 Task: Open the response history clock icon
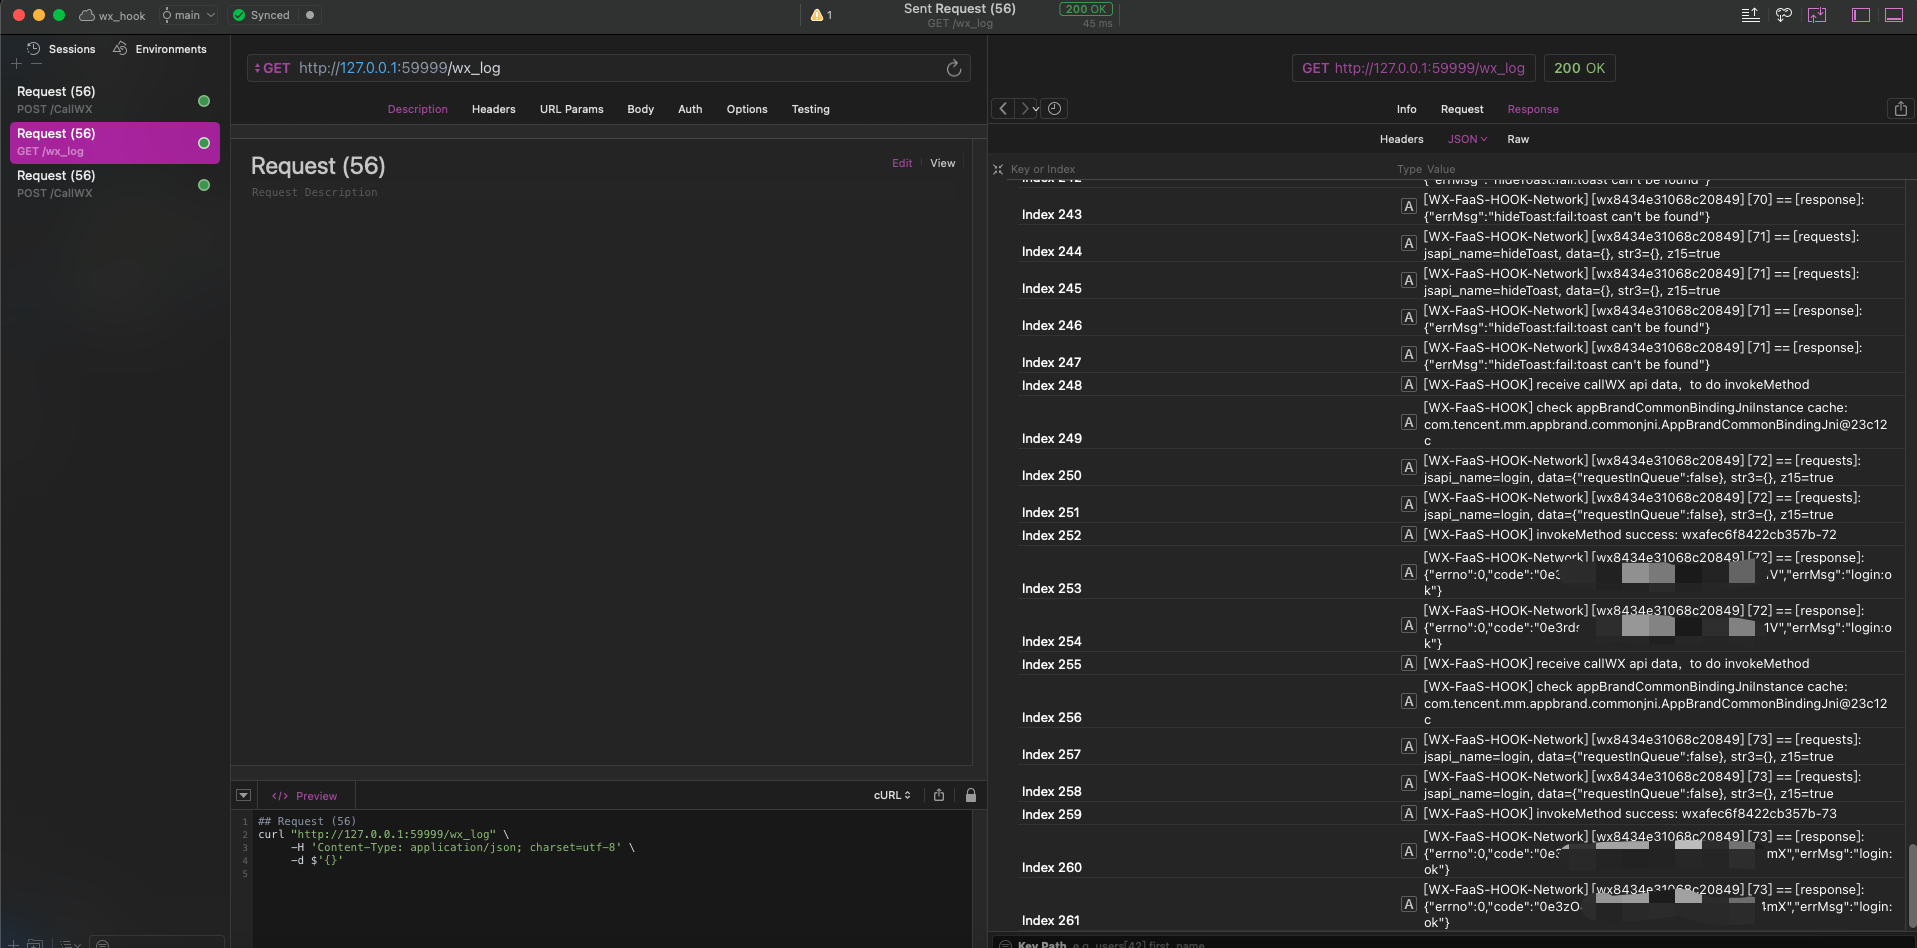(1054, 108)
